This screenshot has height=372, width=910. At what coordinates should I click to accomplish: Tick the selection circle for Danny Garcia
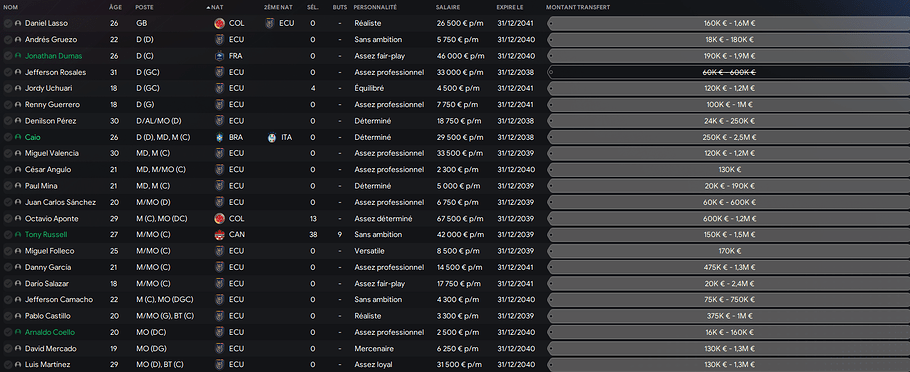pos(8,268)
